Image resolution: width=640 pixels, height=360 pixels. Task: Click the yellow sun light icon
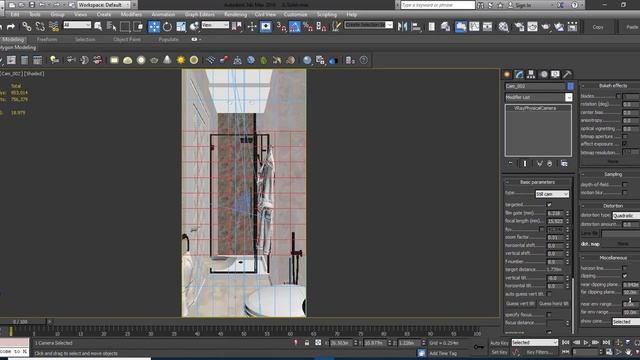(x=180, y=60)
